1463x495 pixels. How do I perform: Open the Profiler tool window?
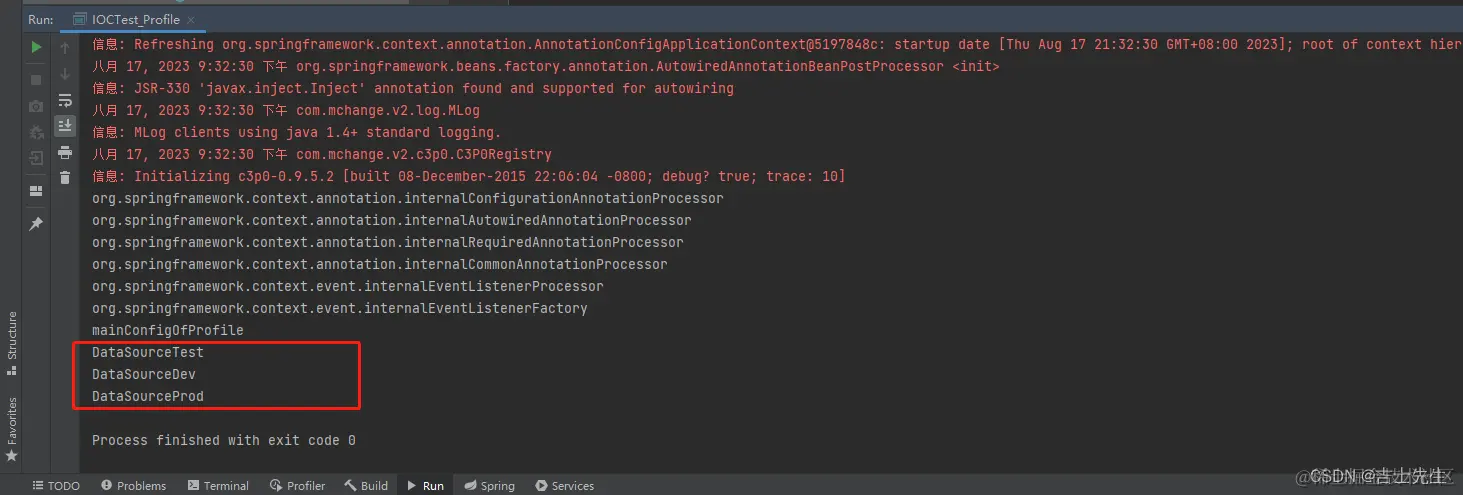[x=296, y=486]
